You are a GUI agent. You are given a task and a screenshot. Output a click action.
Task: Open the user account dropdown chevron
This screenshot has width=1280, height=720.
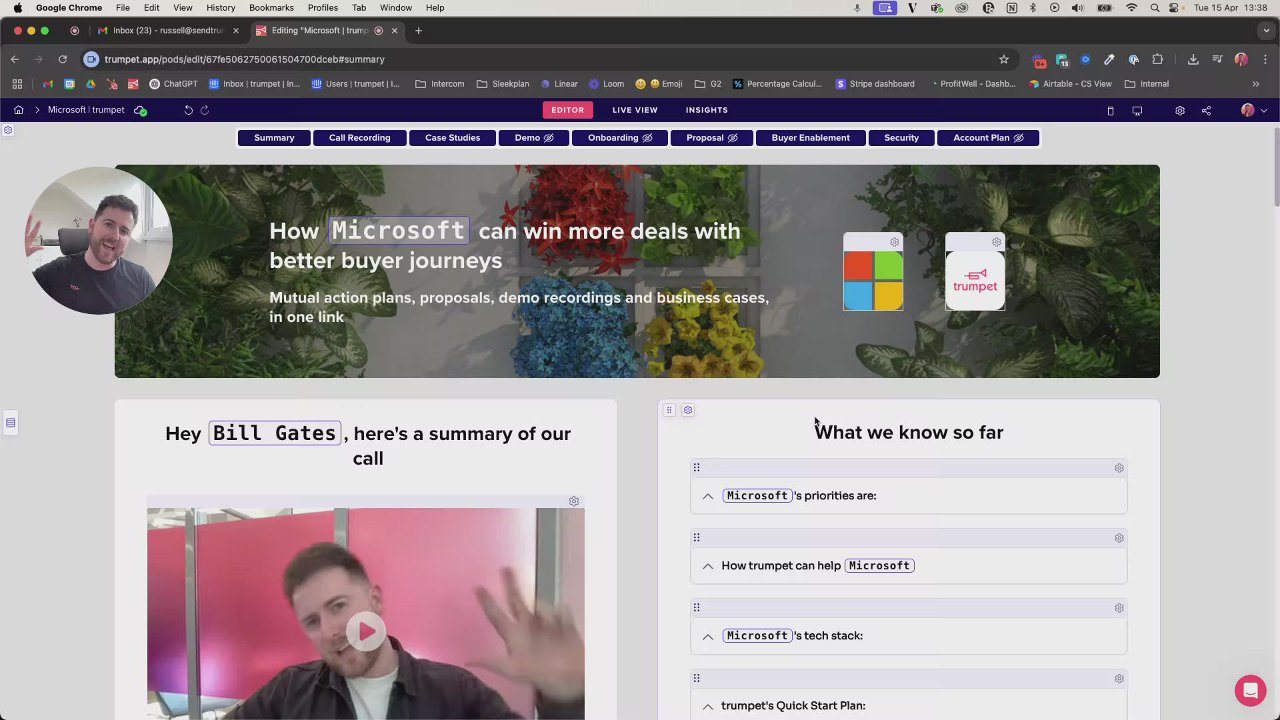click(x=1264, y=110)
